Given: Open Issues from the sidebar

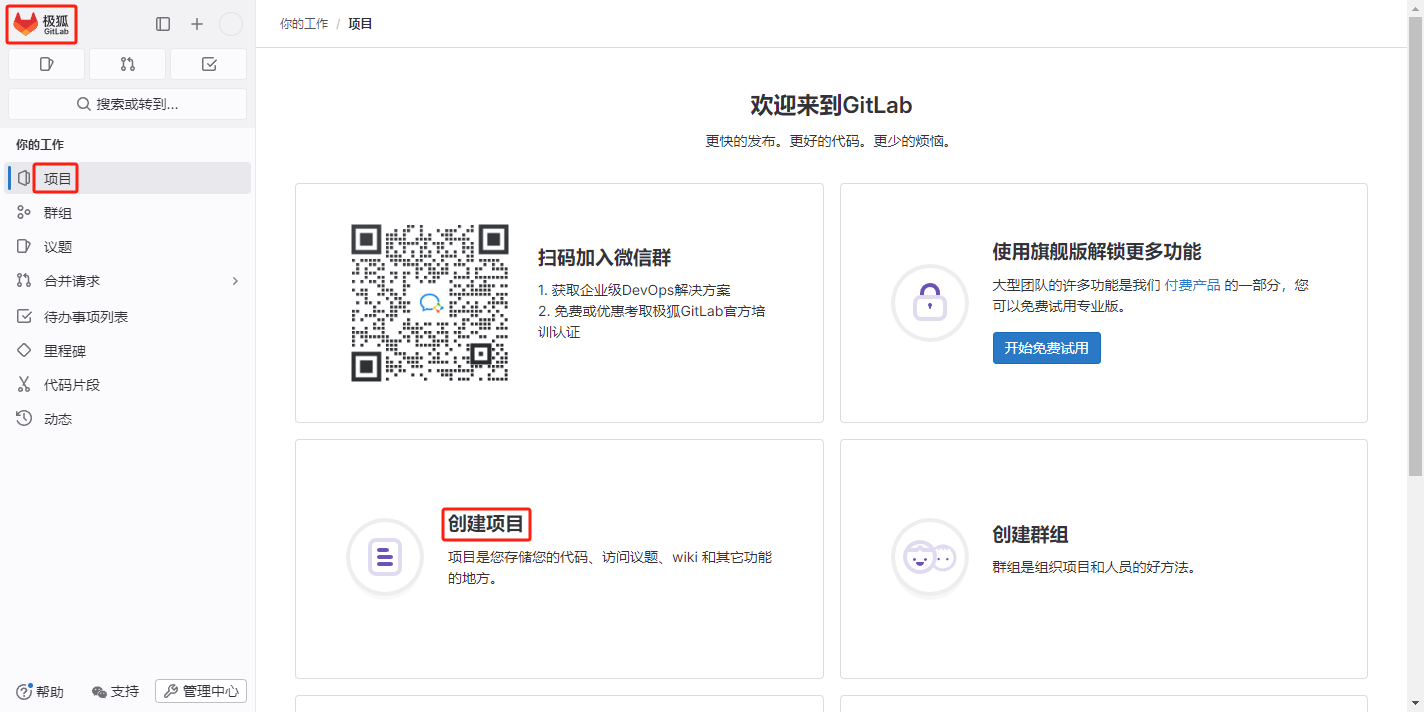Looking at the screenshot, I should (58, 247).
